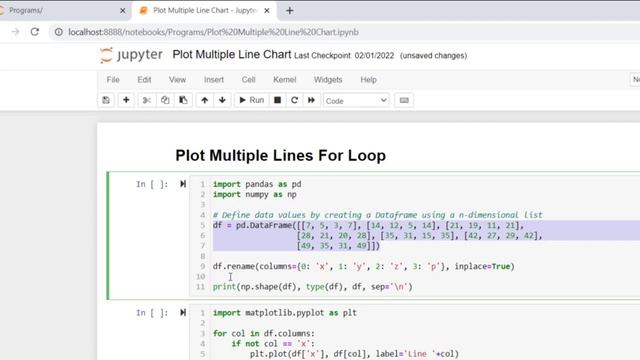This screenshot has width=640, height=360.
Task: Click the 'import pandas as pd' line
Action: [257, 184]
